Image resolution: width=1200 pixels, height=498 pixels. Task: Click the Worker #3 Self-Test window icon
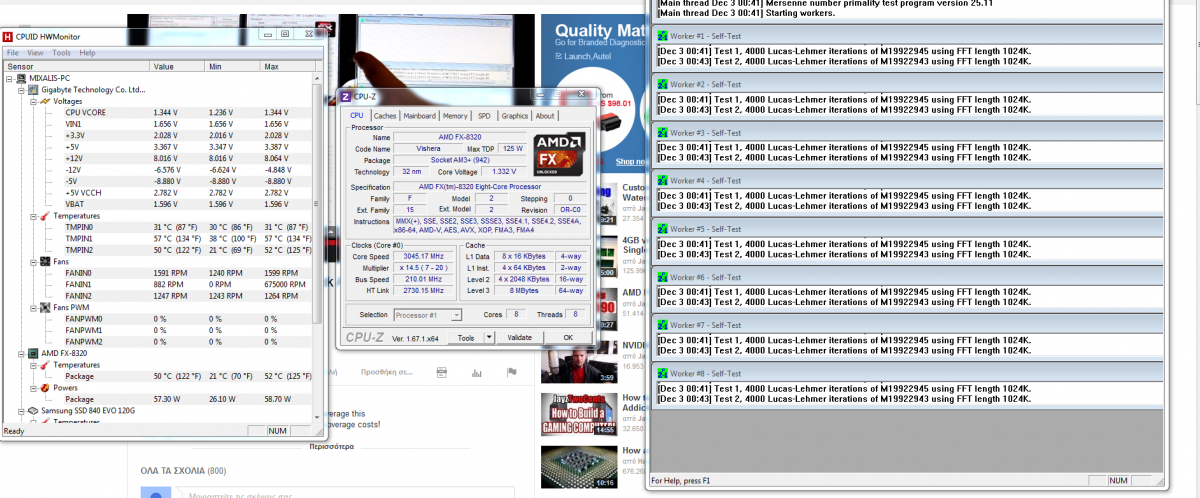click(x=661, y=132)
